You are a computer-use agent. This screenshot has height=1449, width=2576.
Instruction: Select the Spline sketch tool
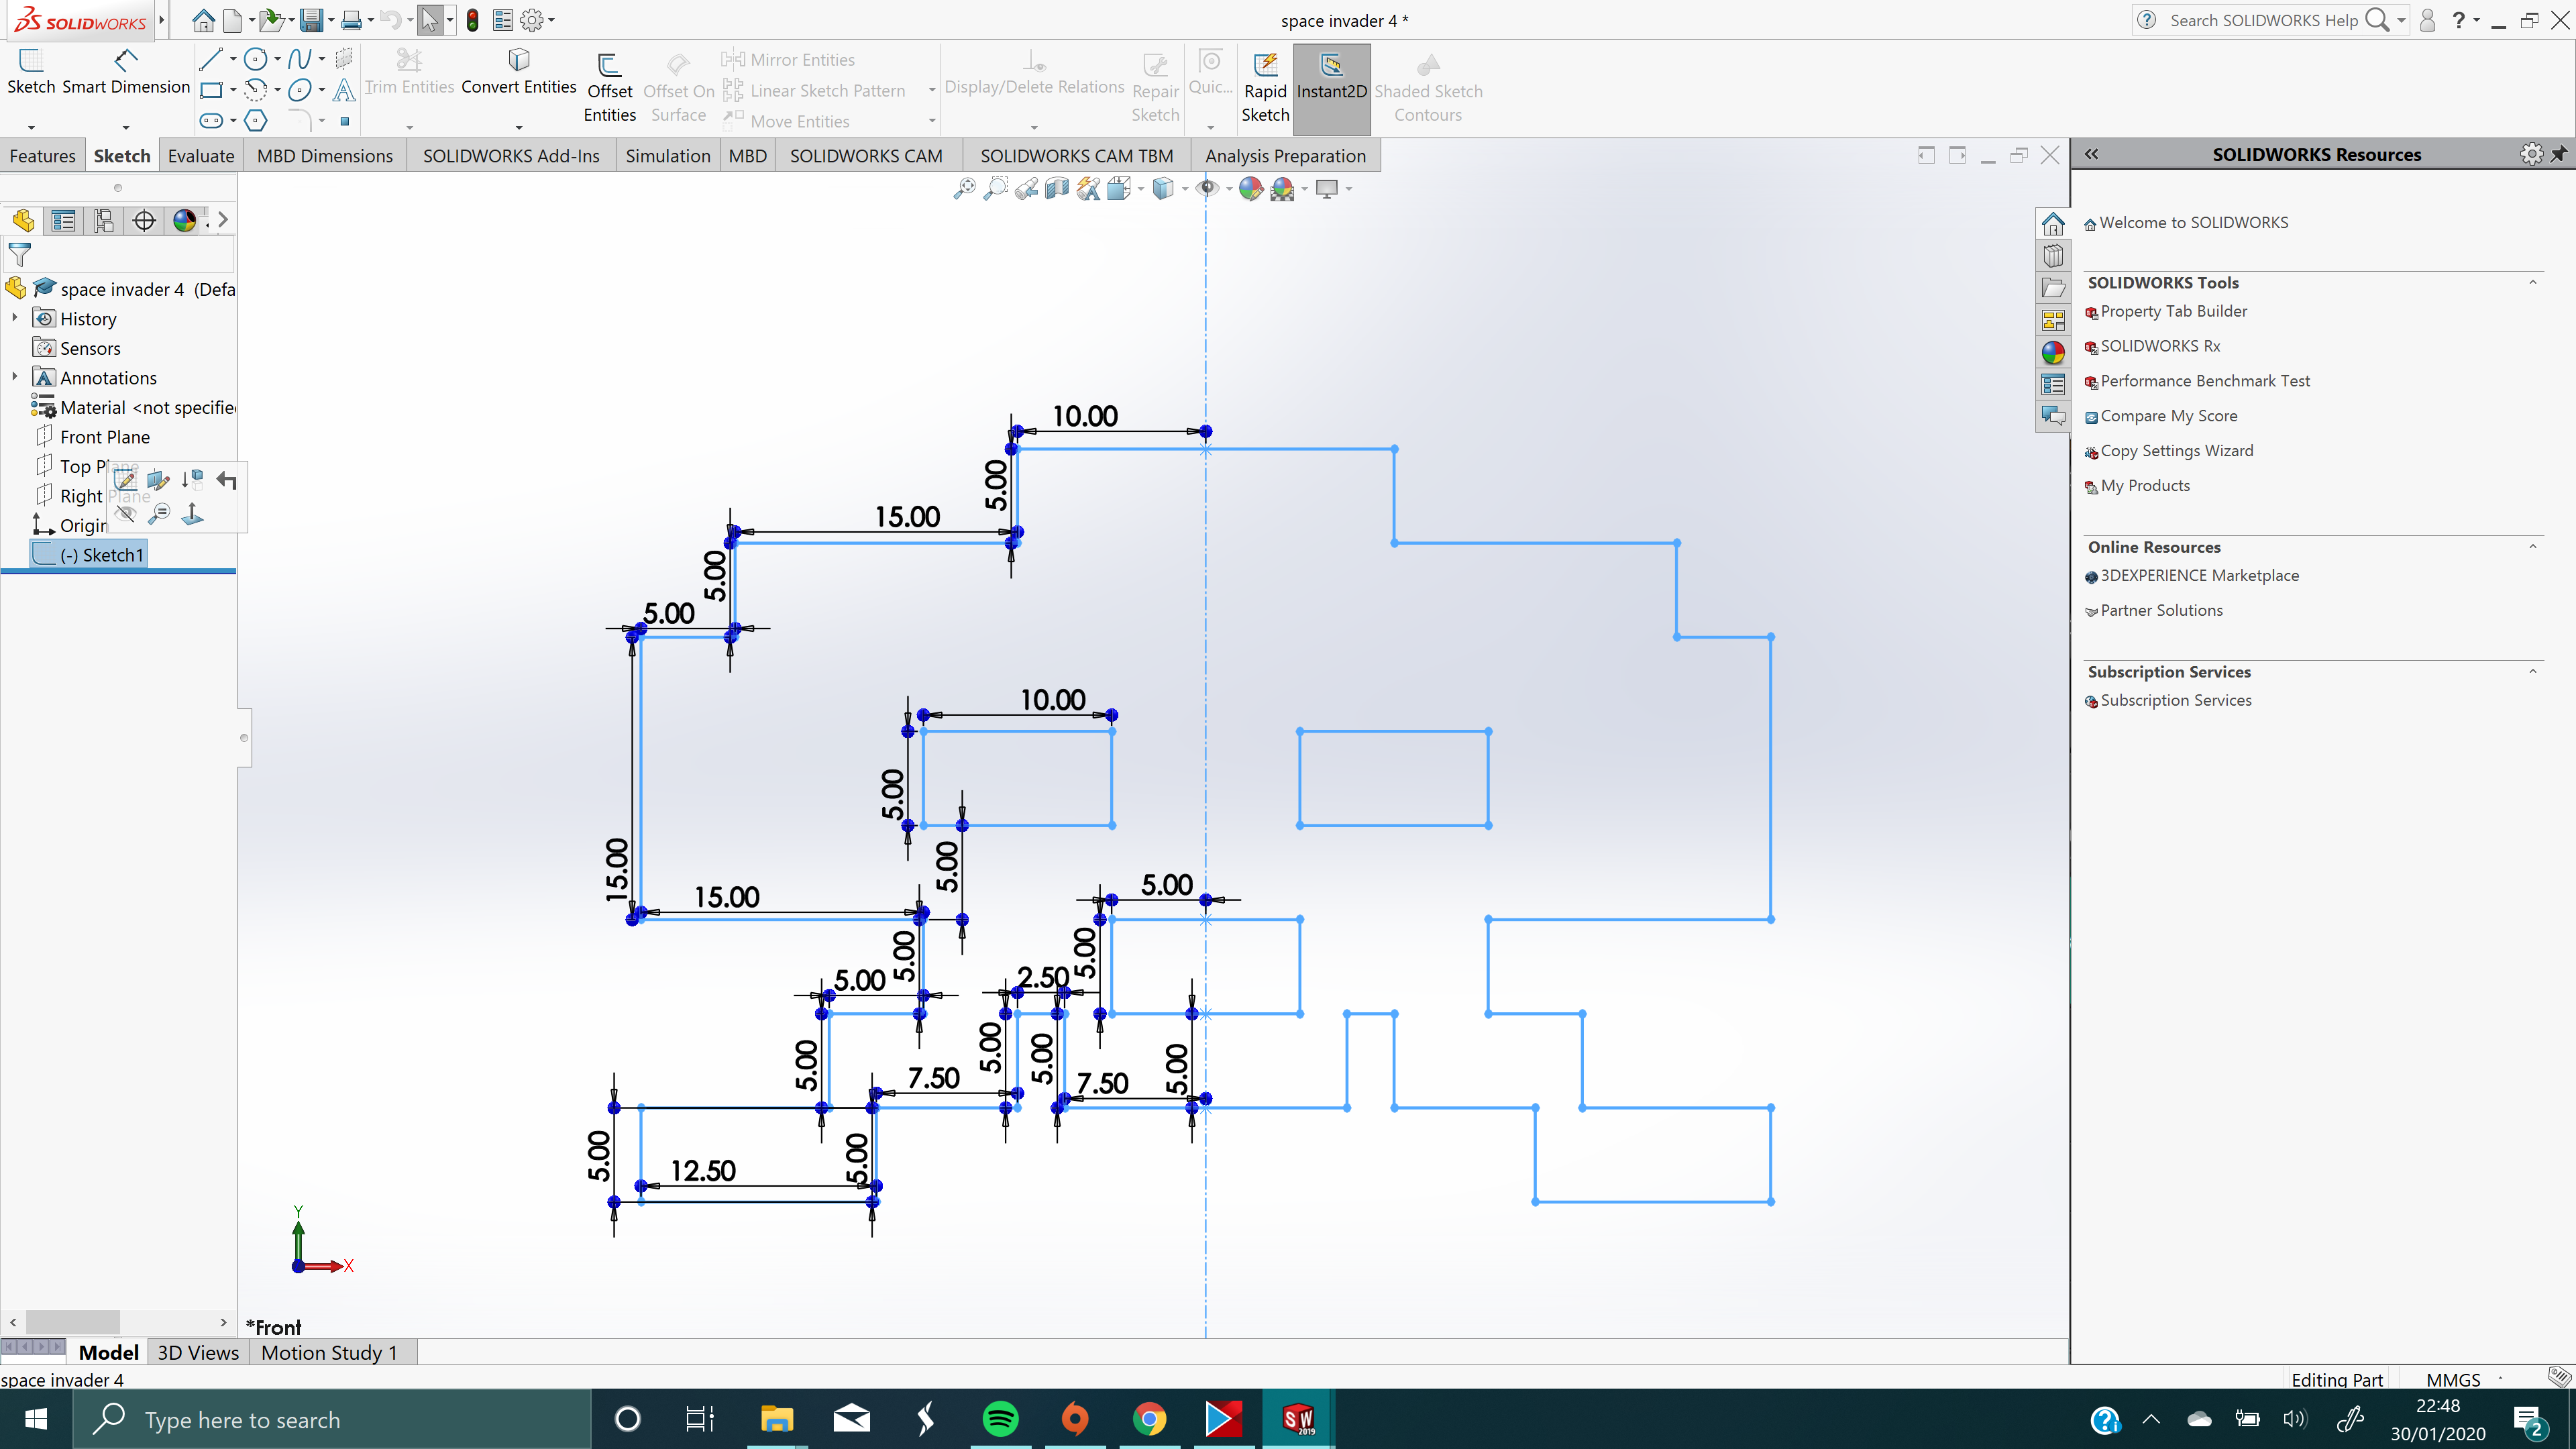pyautogui.click(x=299, y=60)
